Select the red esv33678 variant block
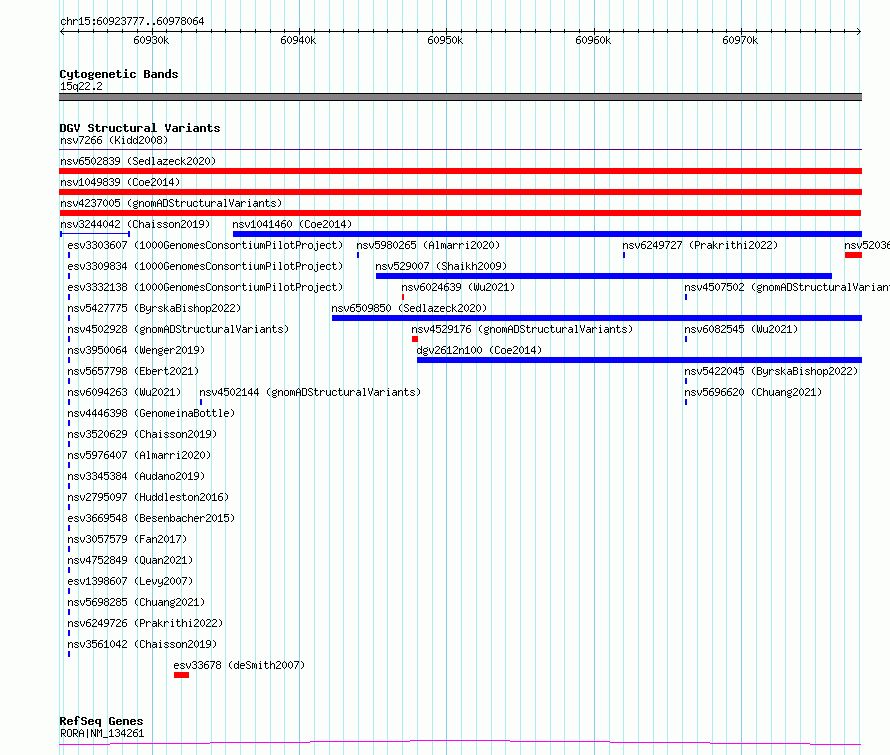This screenshot has width=890, height=755. point(182,675)
